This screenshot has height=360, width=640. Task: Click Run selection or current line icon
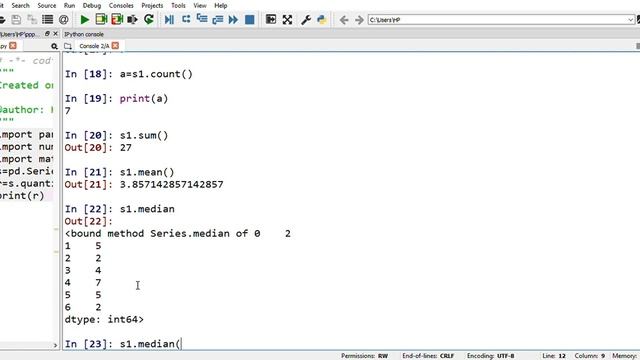click(132, 20)
